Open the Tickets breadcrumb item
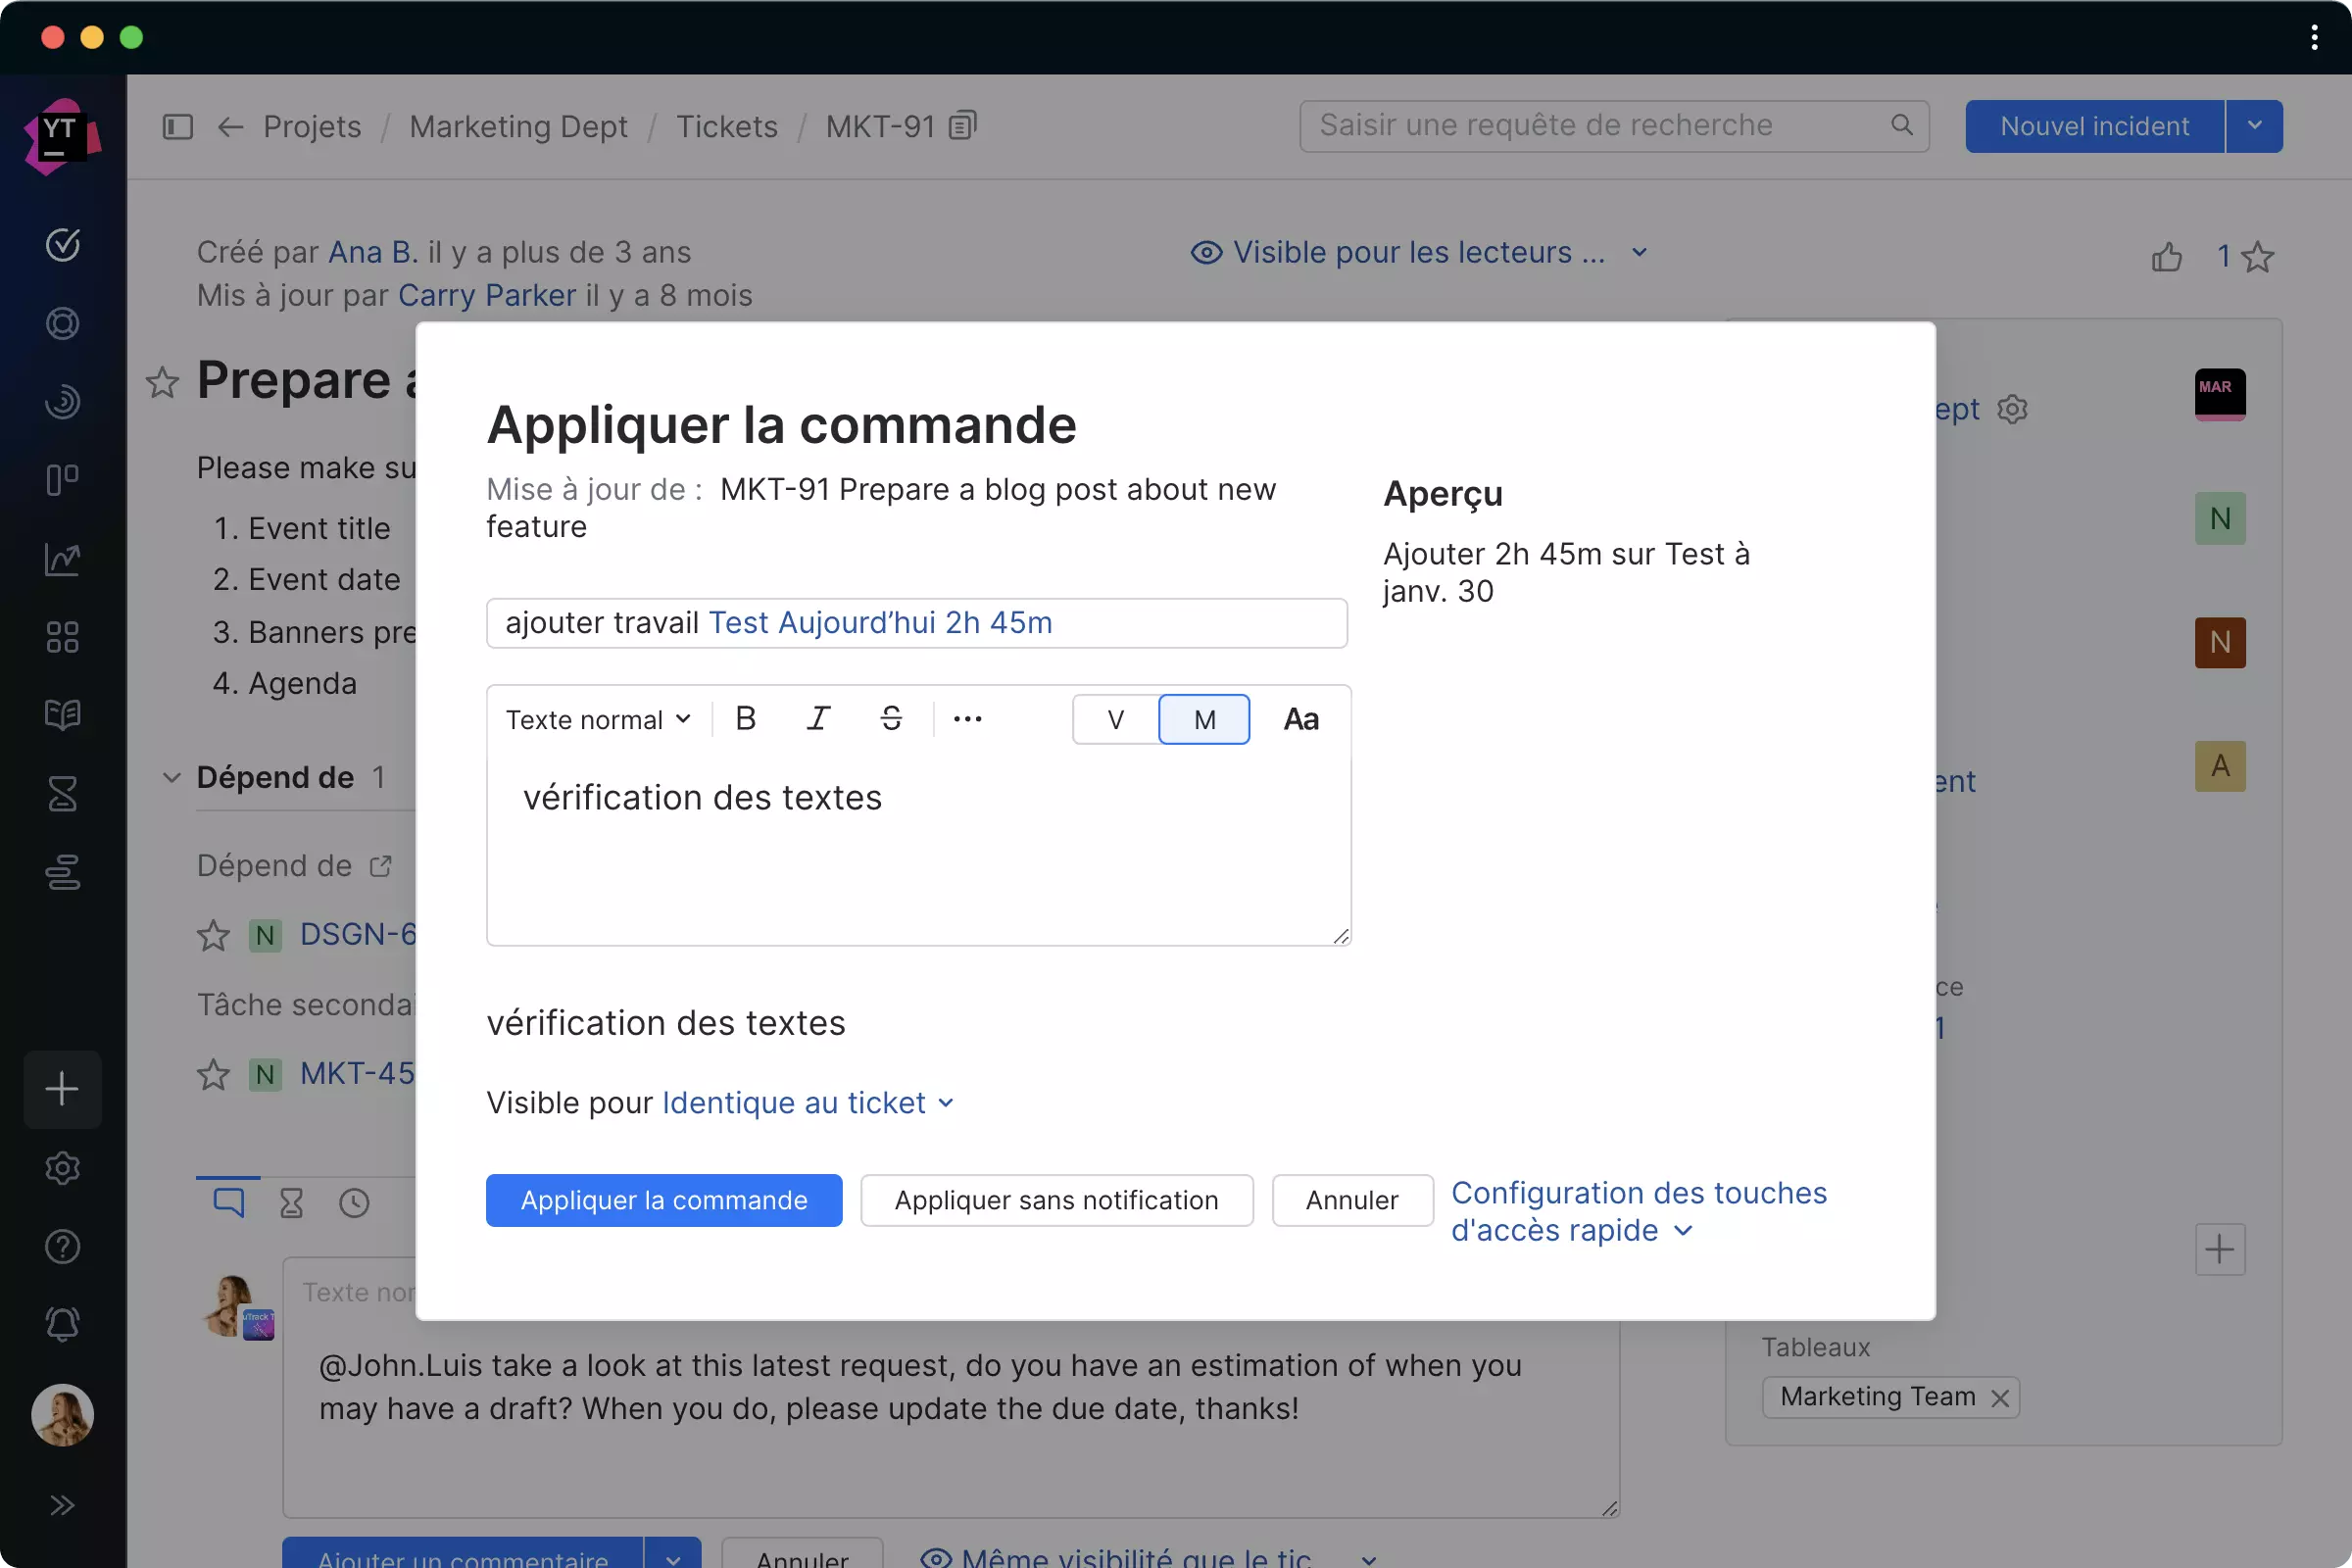Image resolution: width=2352 pixels, height=1568 pixels. coord(727,126)
